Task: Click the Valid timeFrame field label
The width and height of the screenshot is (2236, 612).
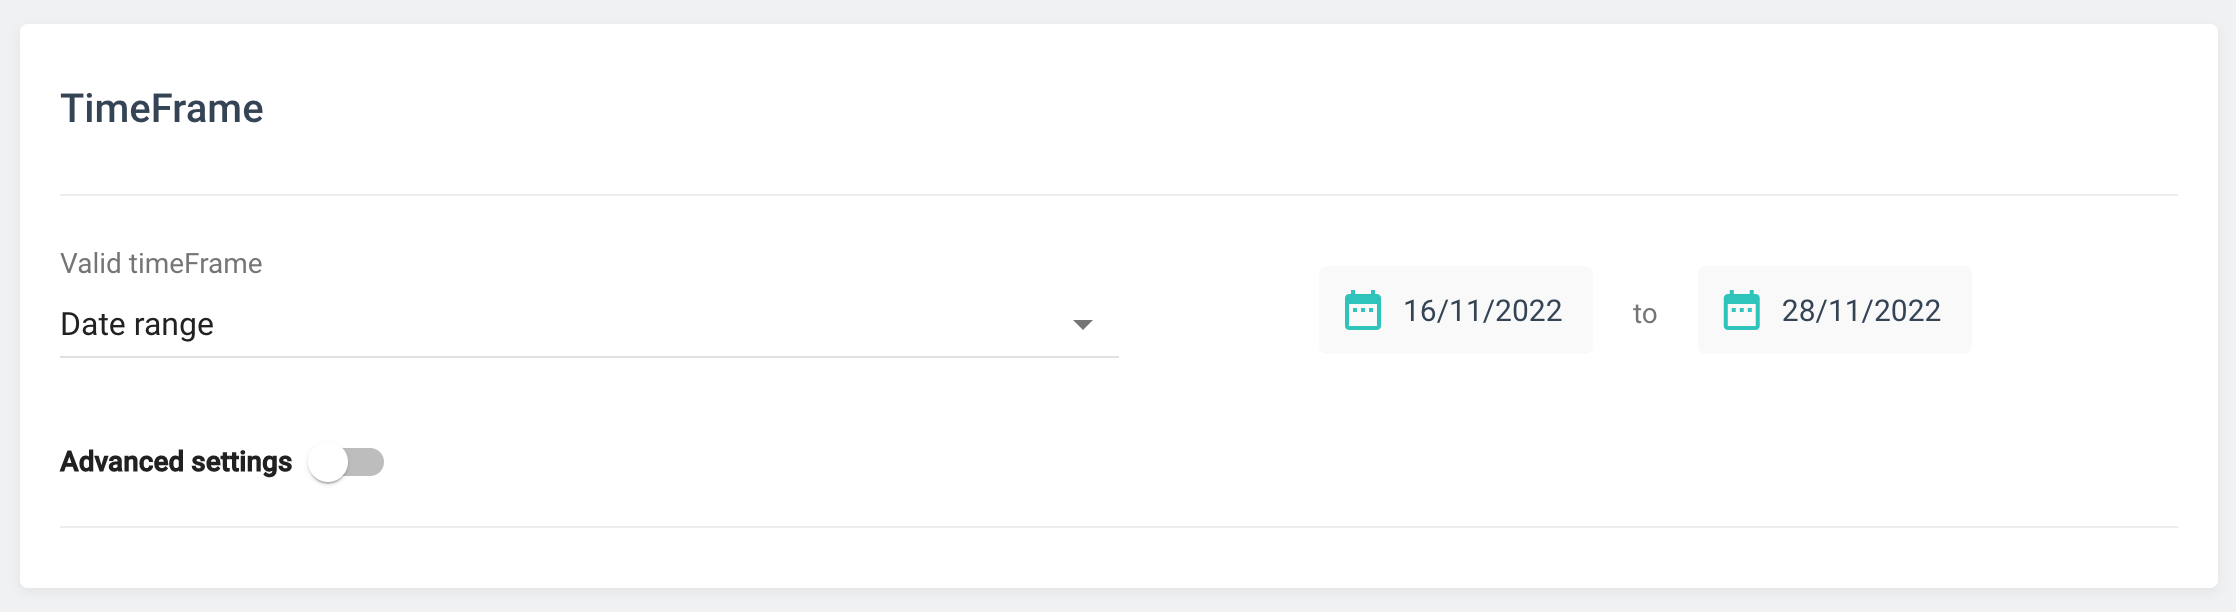Action: (161, 263)
